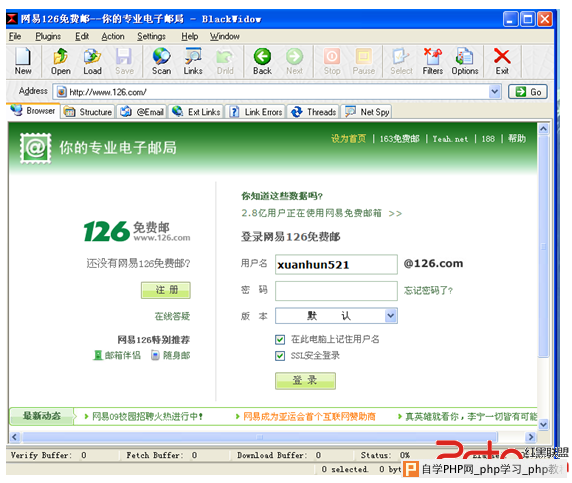Click the BlackWidow title bar logo

[x=12, y=19]
